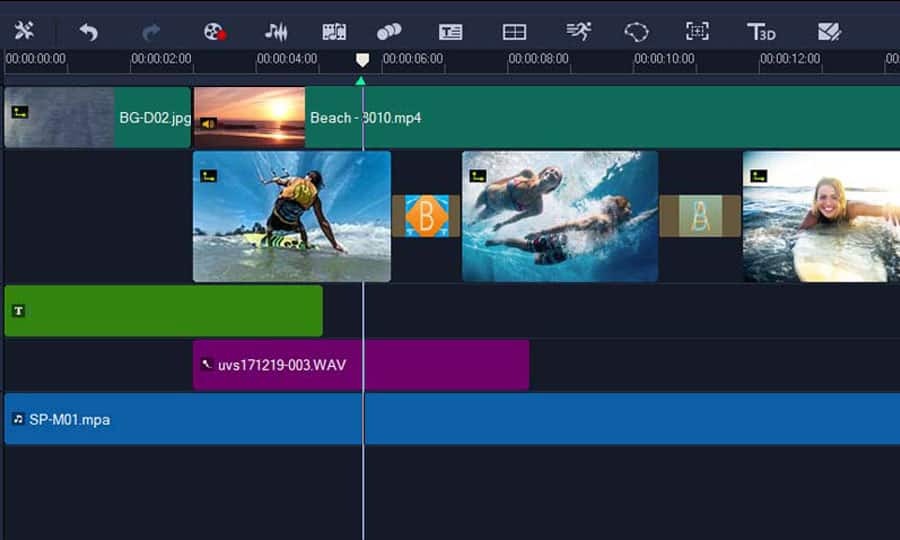Select the smiling surfer woman overlay clip
900x540 pixels.
click(x=821, y=216)
